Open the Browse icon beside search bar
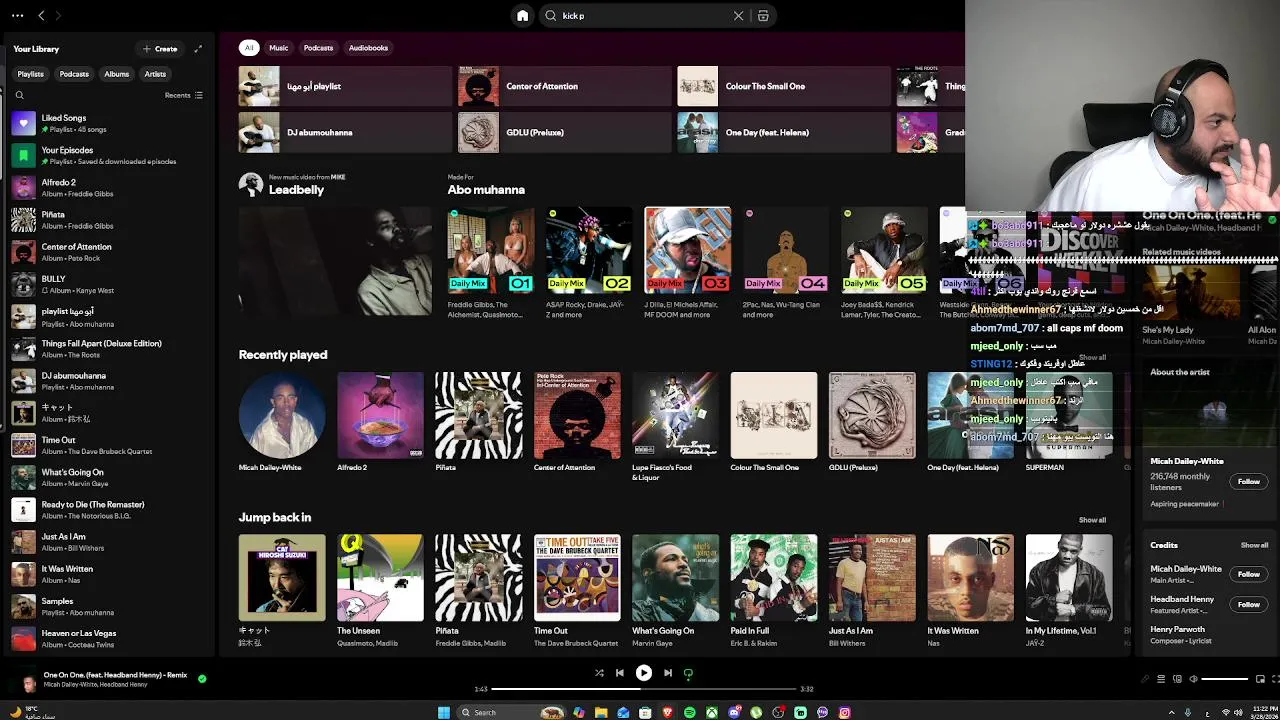1280x720 pixels. [763, 16]
